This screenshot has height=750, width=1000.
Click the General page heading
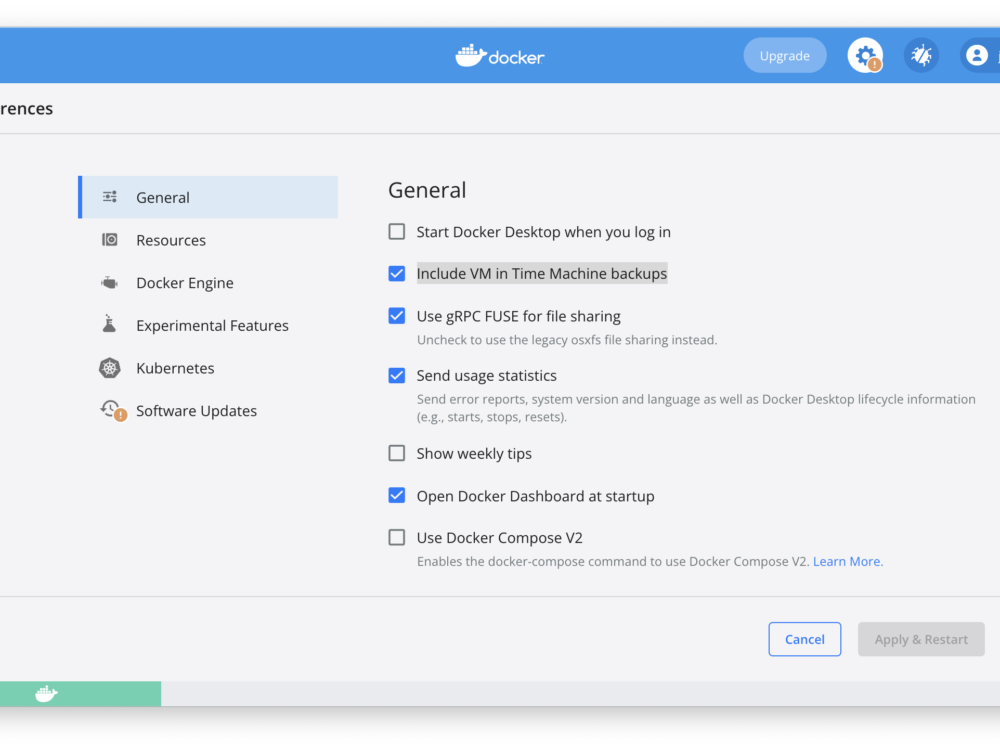coord(427,190)
